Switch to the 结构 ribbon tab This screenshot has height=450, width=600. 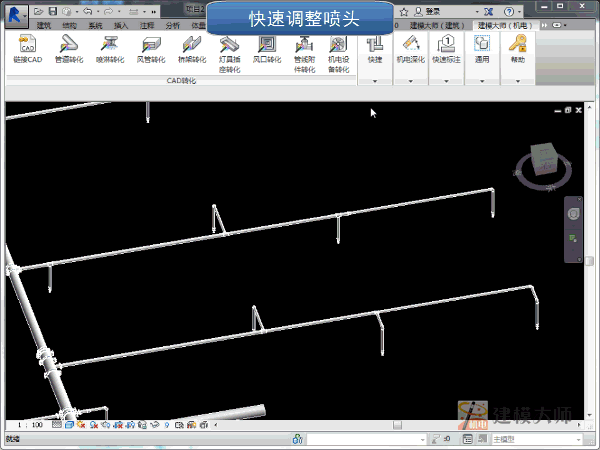pyautogui.click(x=69, y=26)
